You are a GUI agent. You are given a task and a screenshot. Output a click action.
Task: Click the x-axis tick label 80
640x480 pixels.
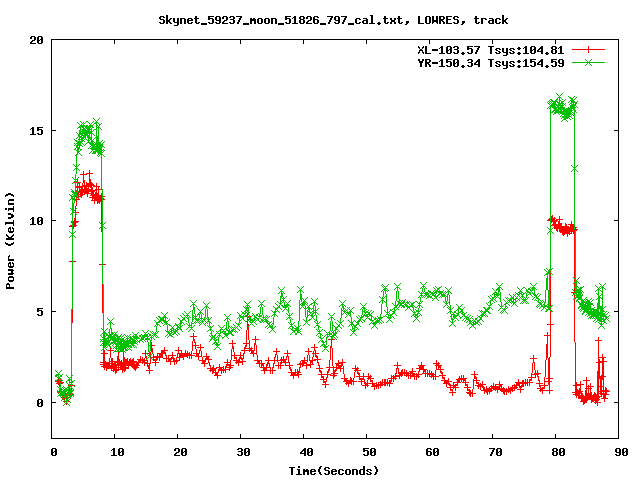point(558,452)
